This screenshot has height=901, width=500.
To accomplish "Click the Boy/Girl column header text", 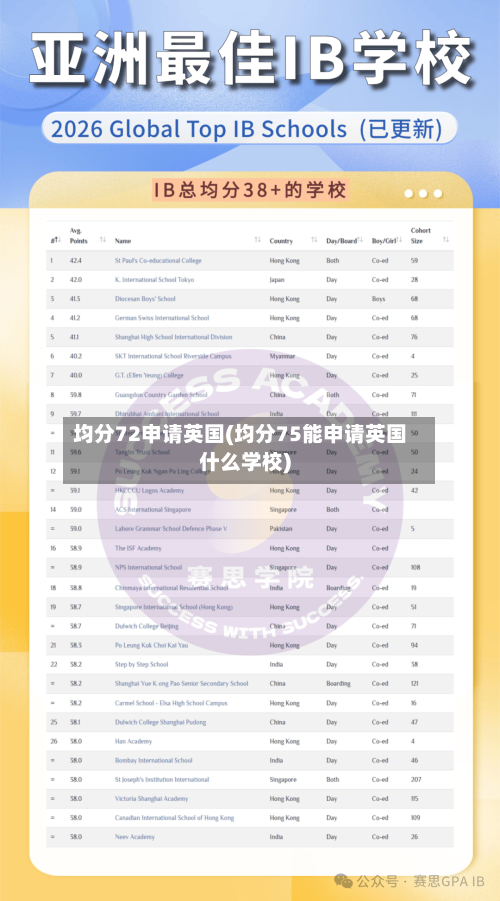I will tap(384, 241).
